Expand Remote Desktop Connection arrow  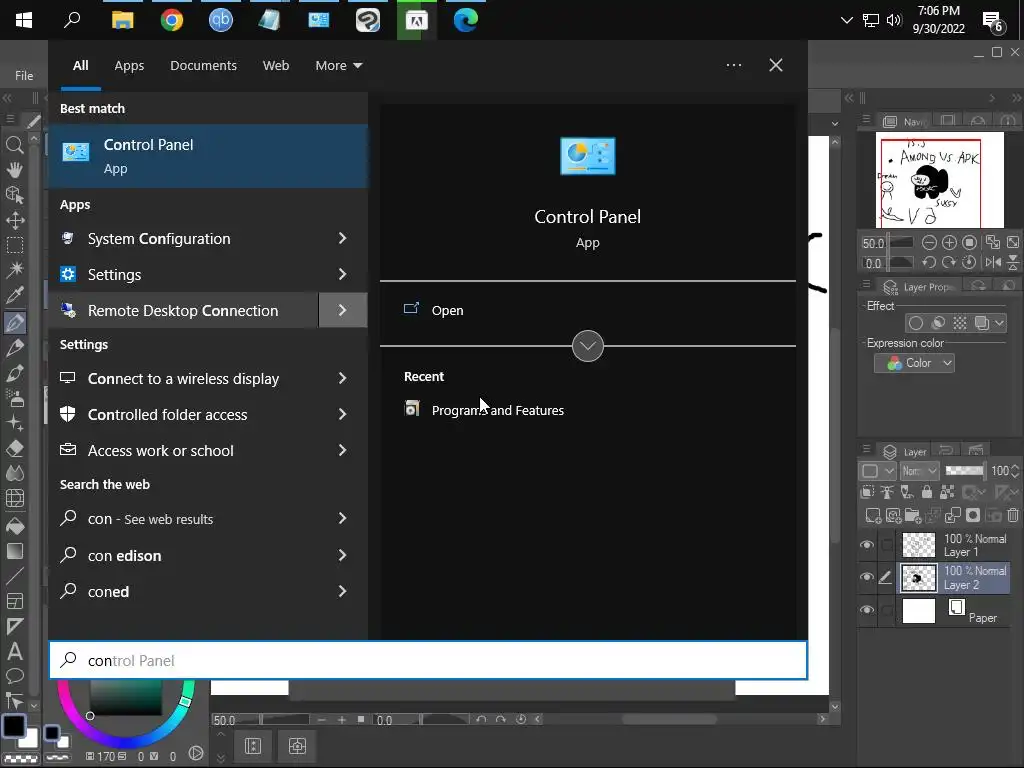coord(343,310)
